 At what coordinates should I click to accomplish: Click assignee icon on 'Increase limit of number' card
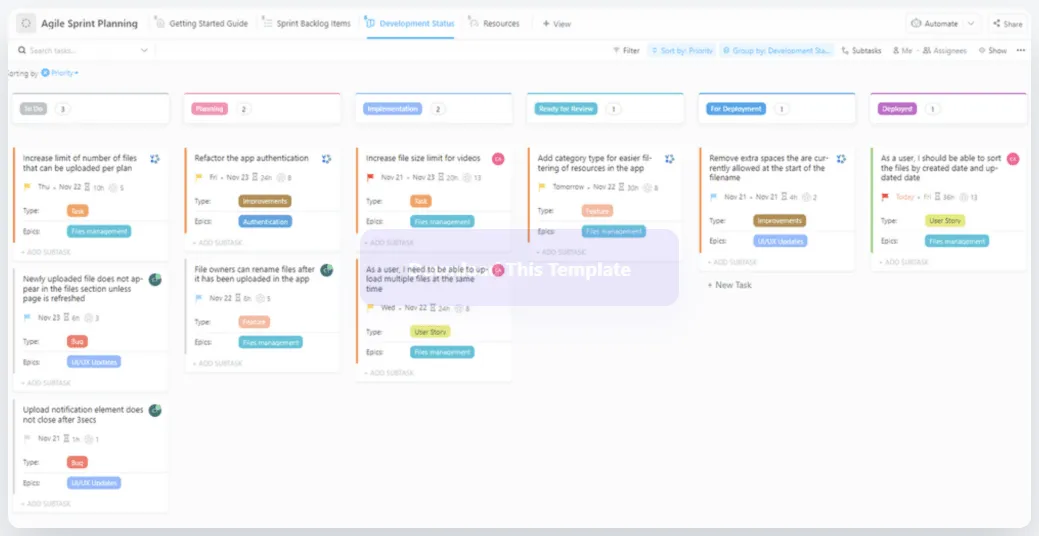point(154,159)
